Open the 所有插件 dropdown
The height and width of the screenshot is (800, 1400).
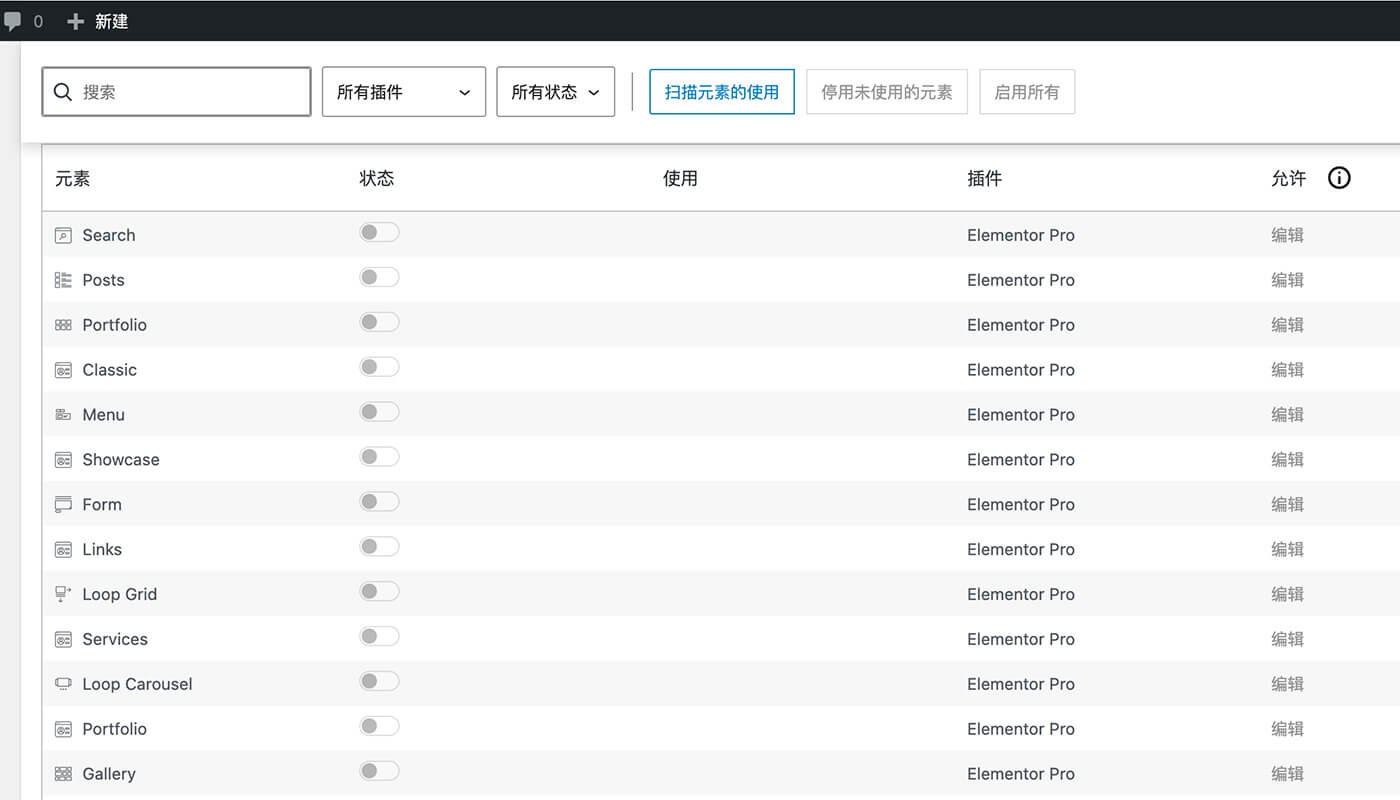point(403,91)
